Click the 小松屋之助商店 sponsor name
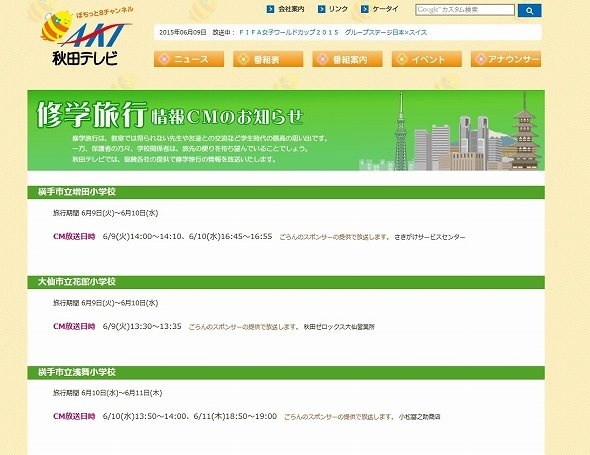The height and width of the screenshot is (455, 590). pyautogui.click(x=420, y=417)
